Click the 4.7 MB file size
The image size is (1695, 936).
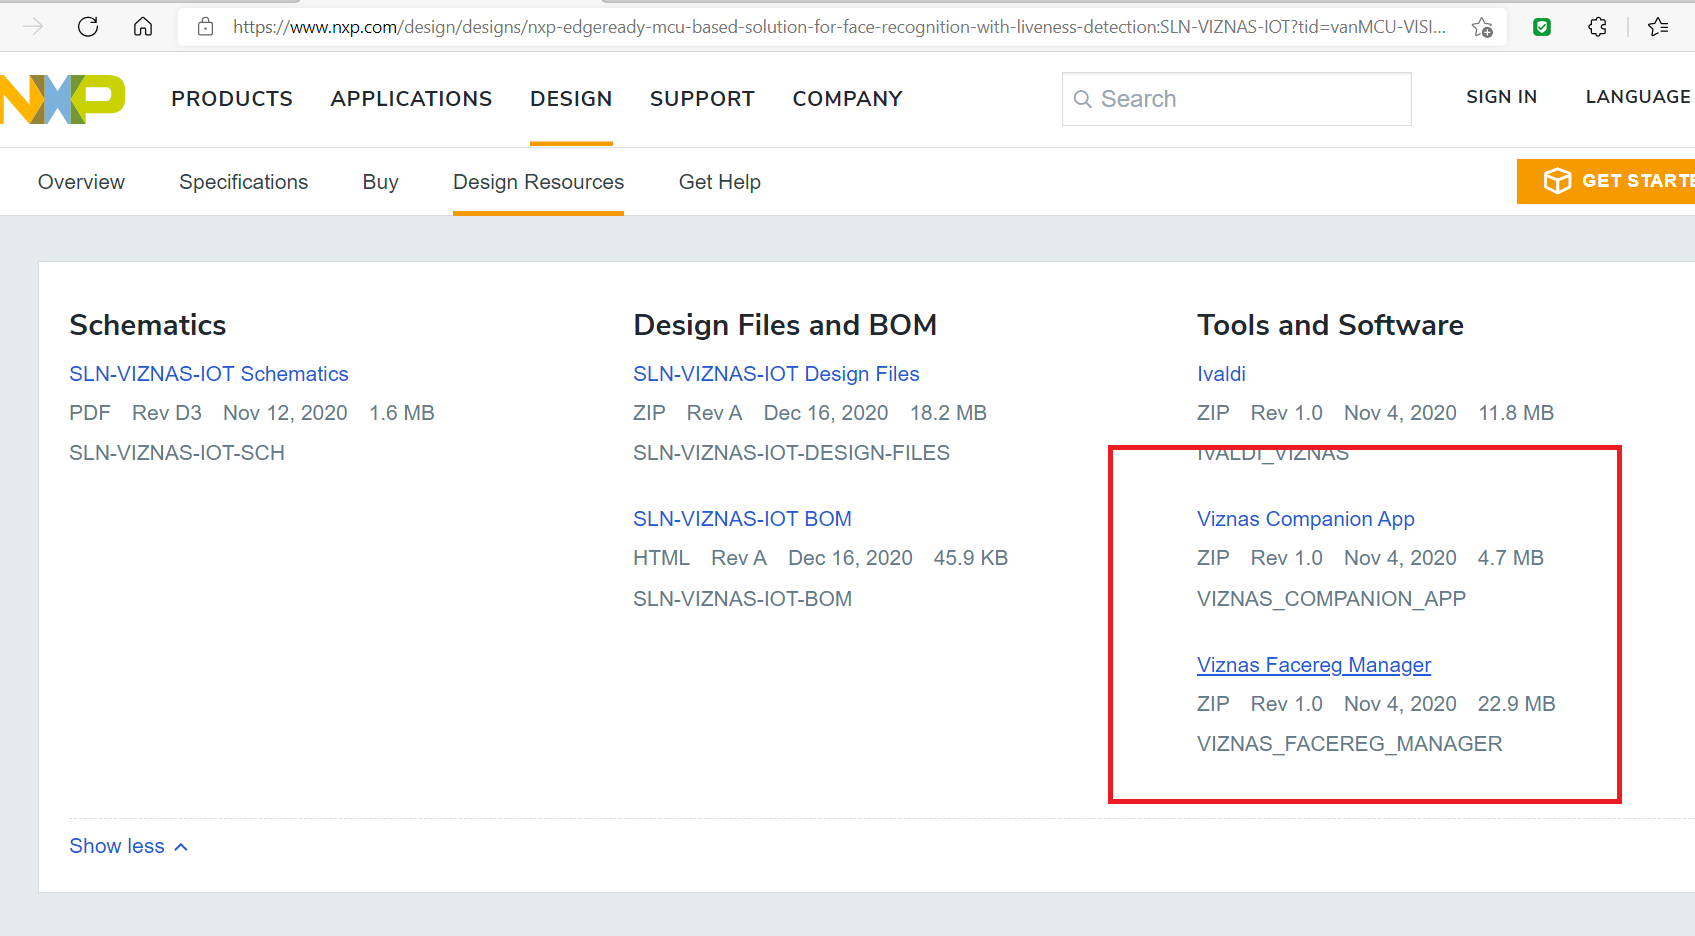click(1510, 558)
